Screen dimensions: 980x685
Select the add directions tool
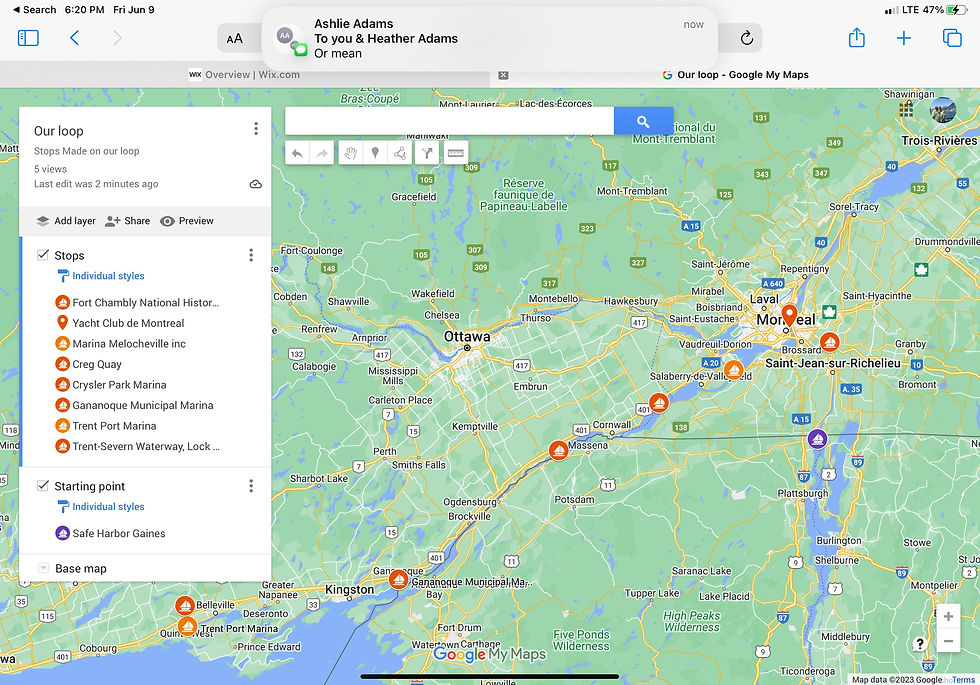coord(427,153)
